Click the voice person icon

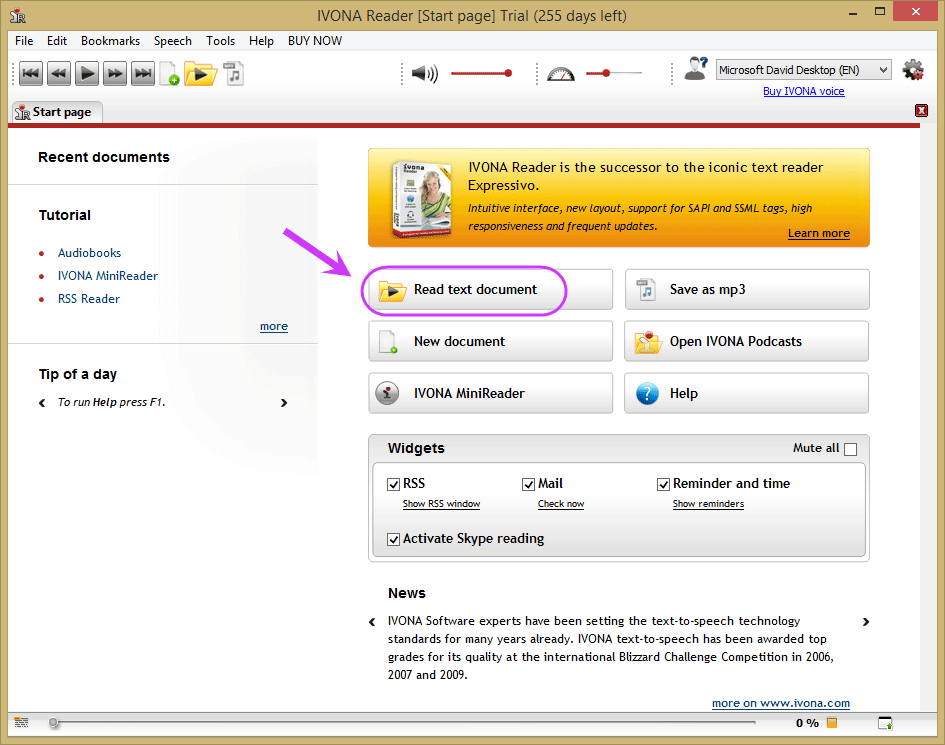(x=695, y=68)
